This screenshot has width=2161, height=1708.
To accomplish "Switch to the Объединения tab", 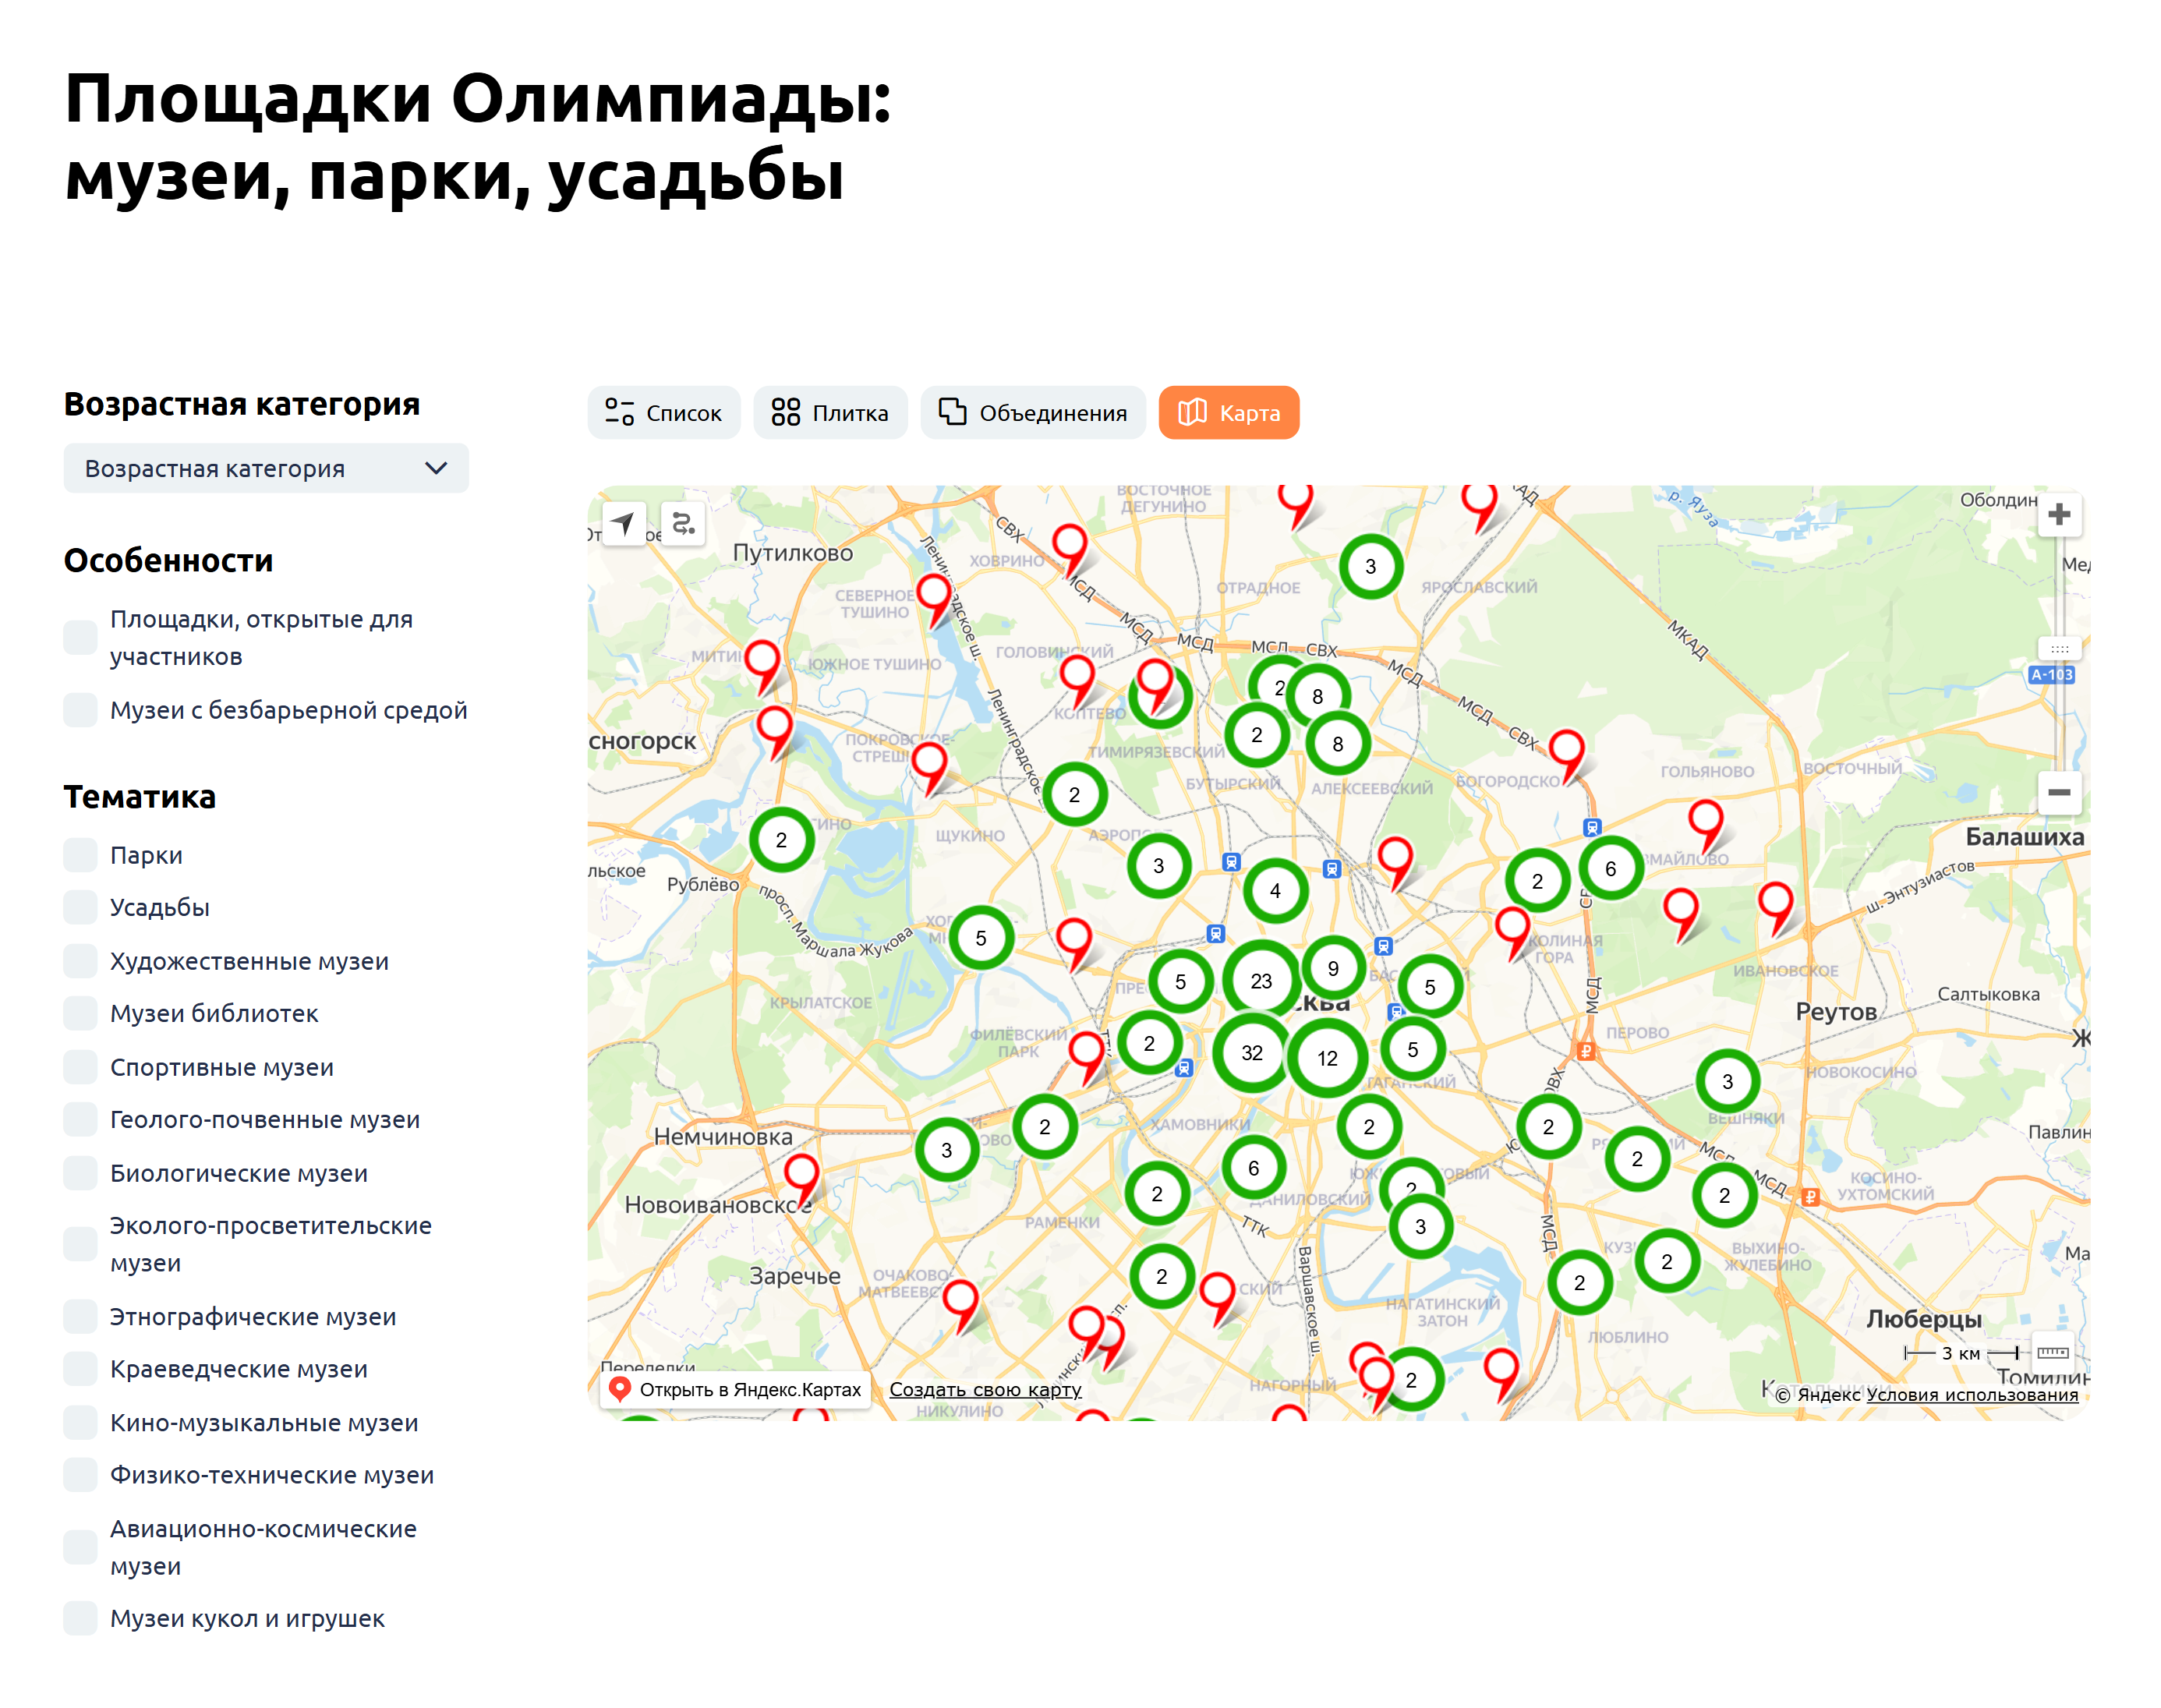I will click(x=1034, y=412).
